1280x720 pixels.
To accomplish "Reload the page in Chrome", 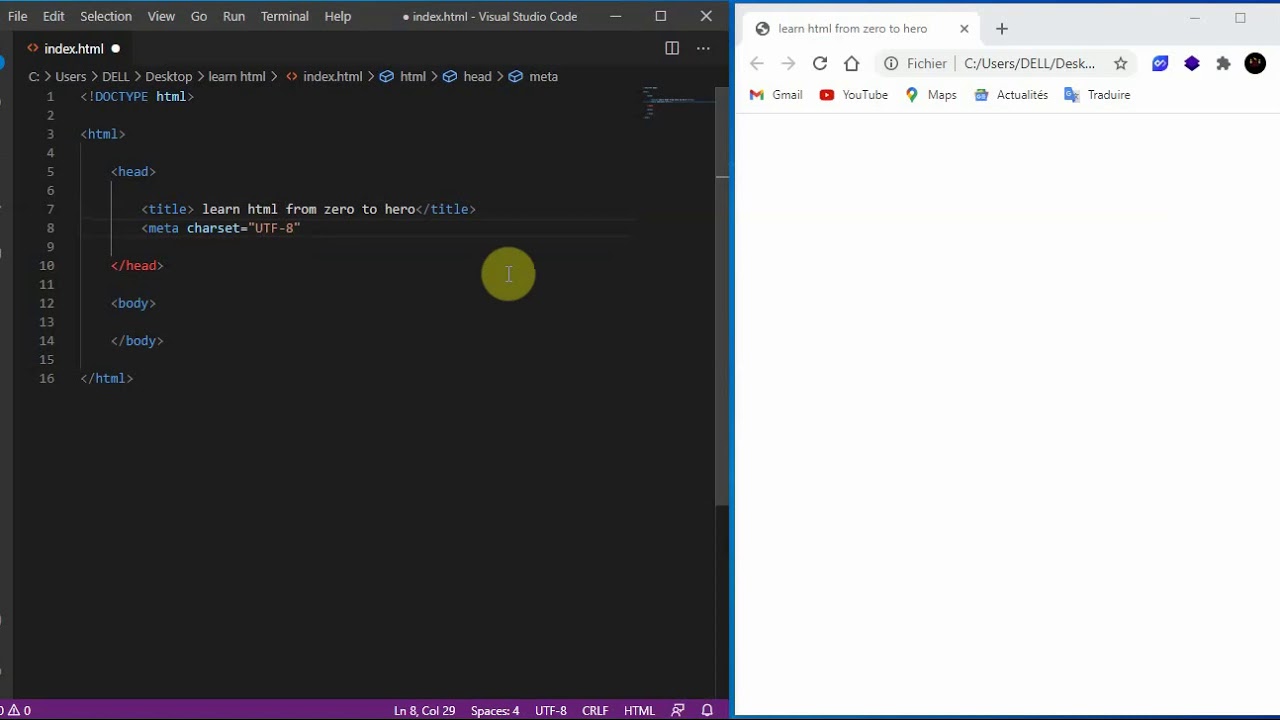I will pos(820,63).
